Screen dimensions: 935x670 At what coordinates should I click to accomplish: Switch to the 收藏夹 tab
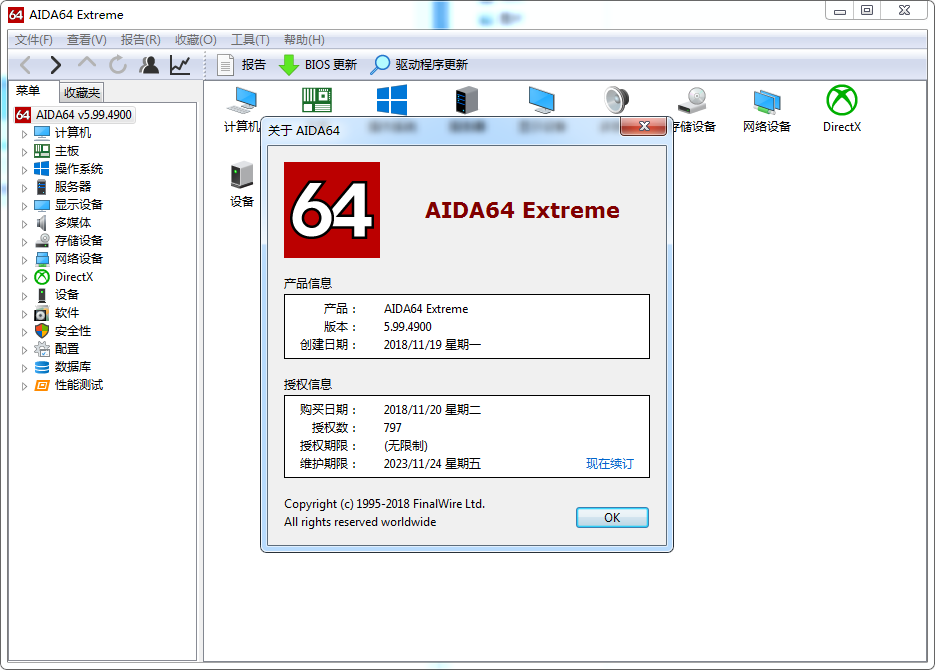(82, 92)
